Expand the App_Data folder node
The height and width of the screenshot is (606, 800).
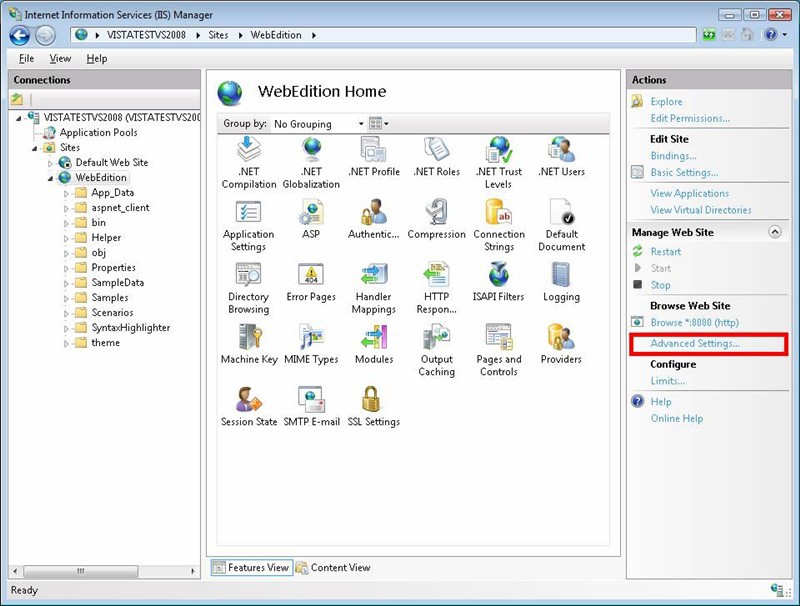[66, 193]
